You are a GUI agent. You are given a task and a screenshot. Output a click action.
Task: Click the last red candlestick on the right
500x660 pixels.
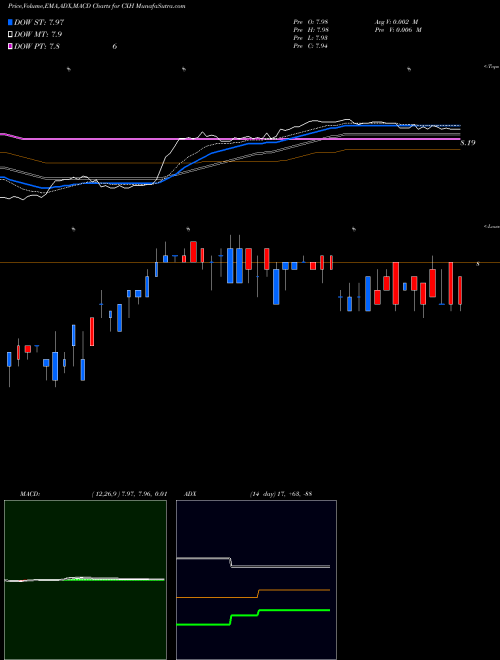point(460,290)
